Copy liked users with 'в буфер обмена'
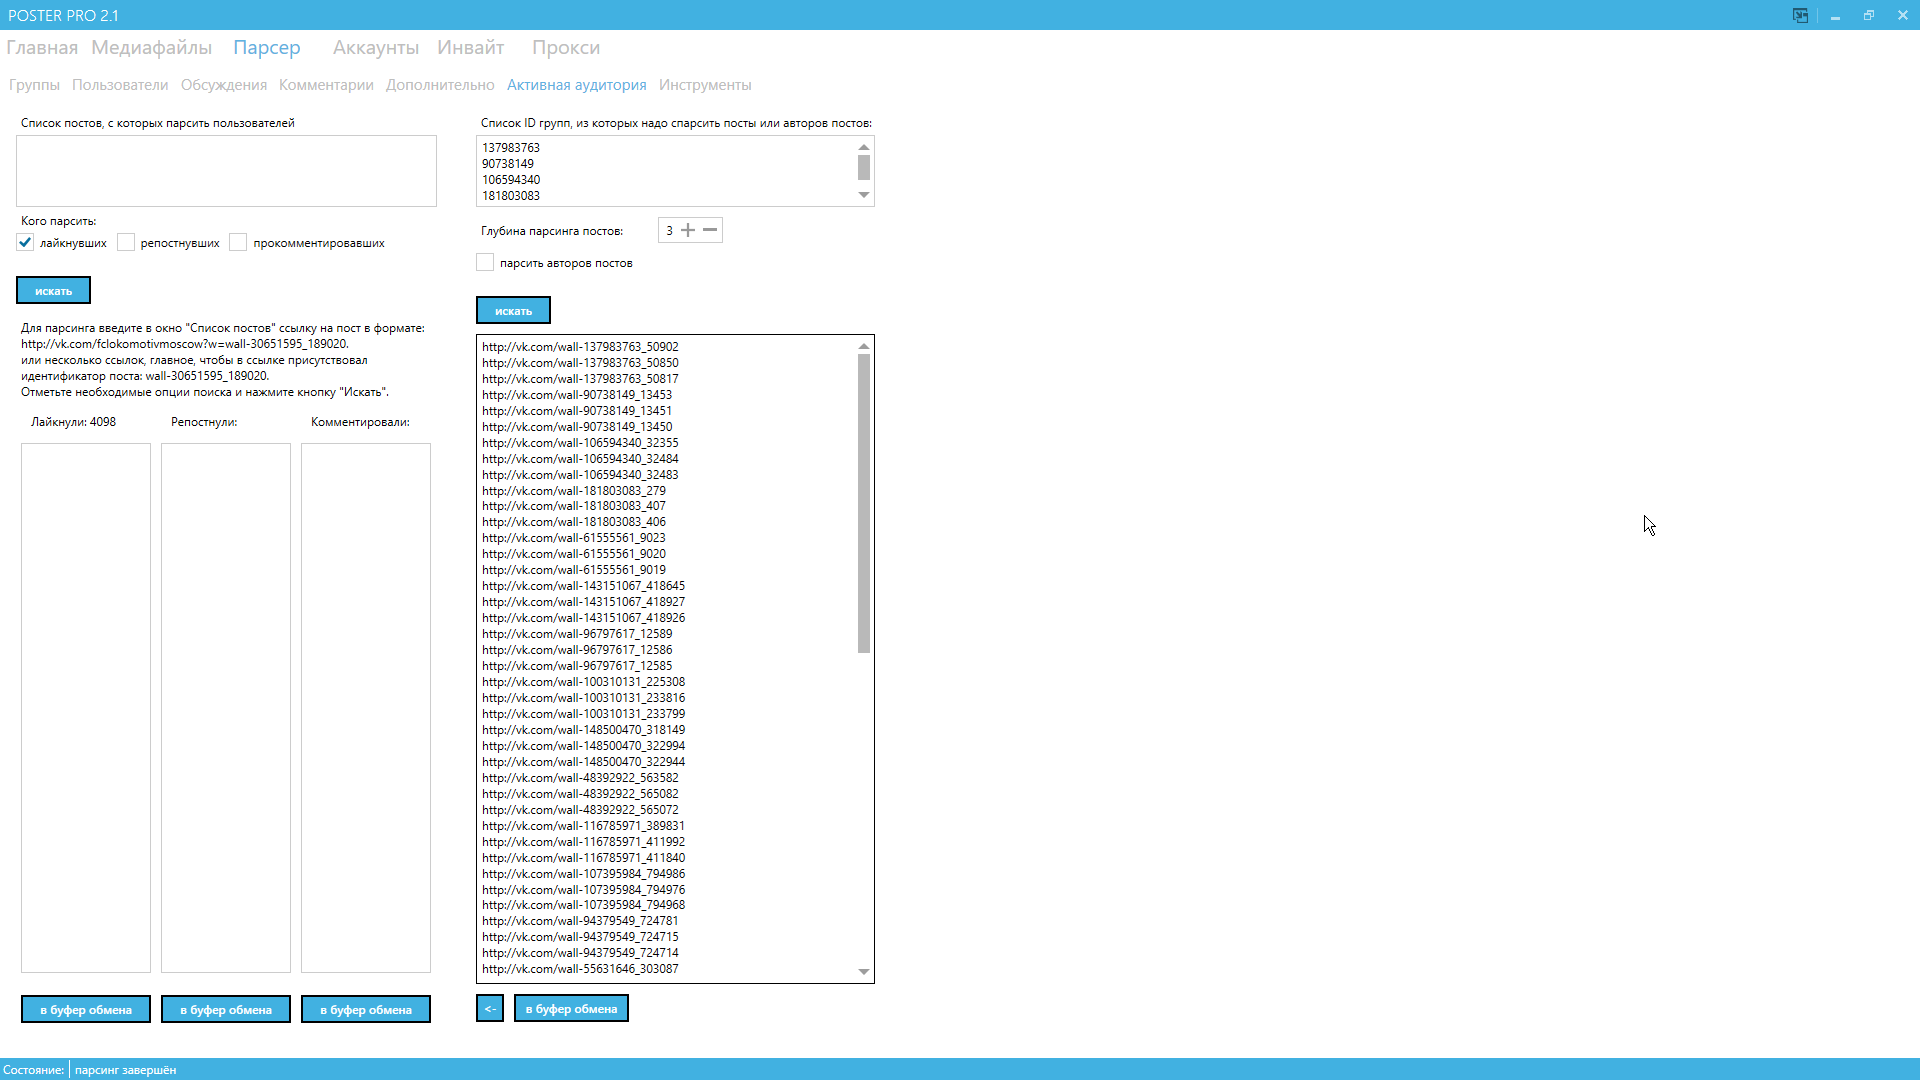Image resolution: width=1920 pixels, height=1080 pixels. (86, 1010)
